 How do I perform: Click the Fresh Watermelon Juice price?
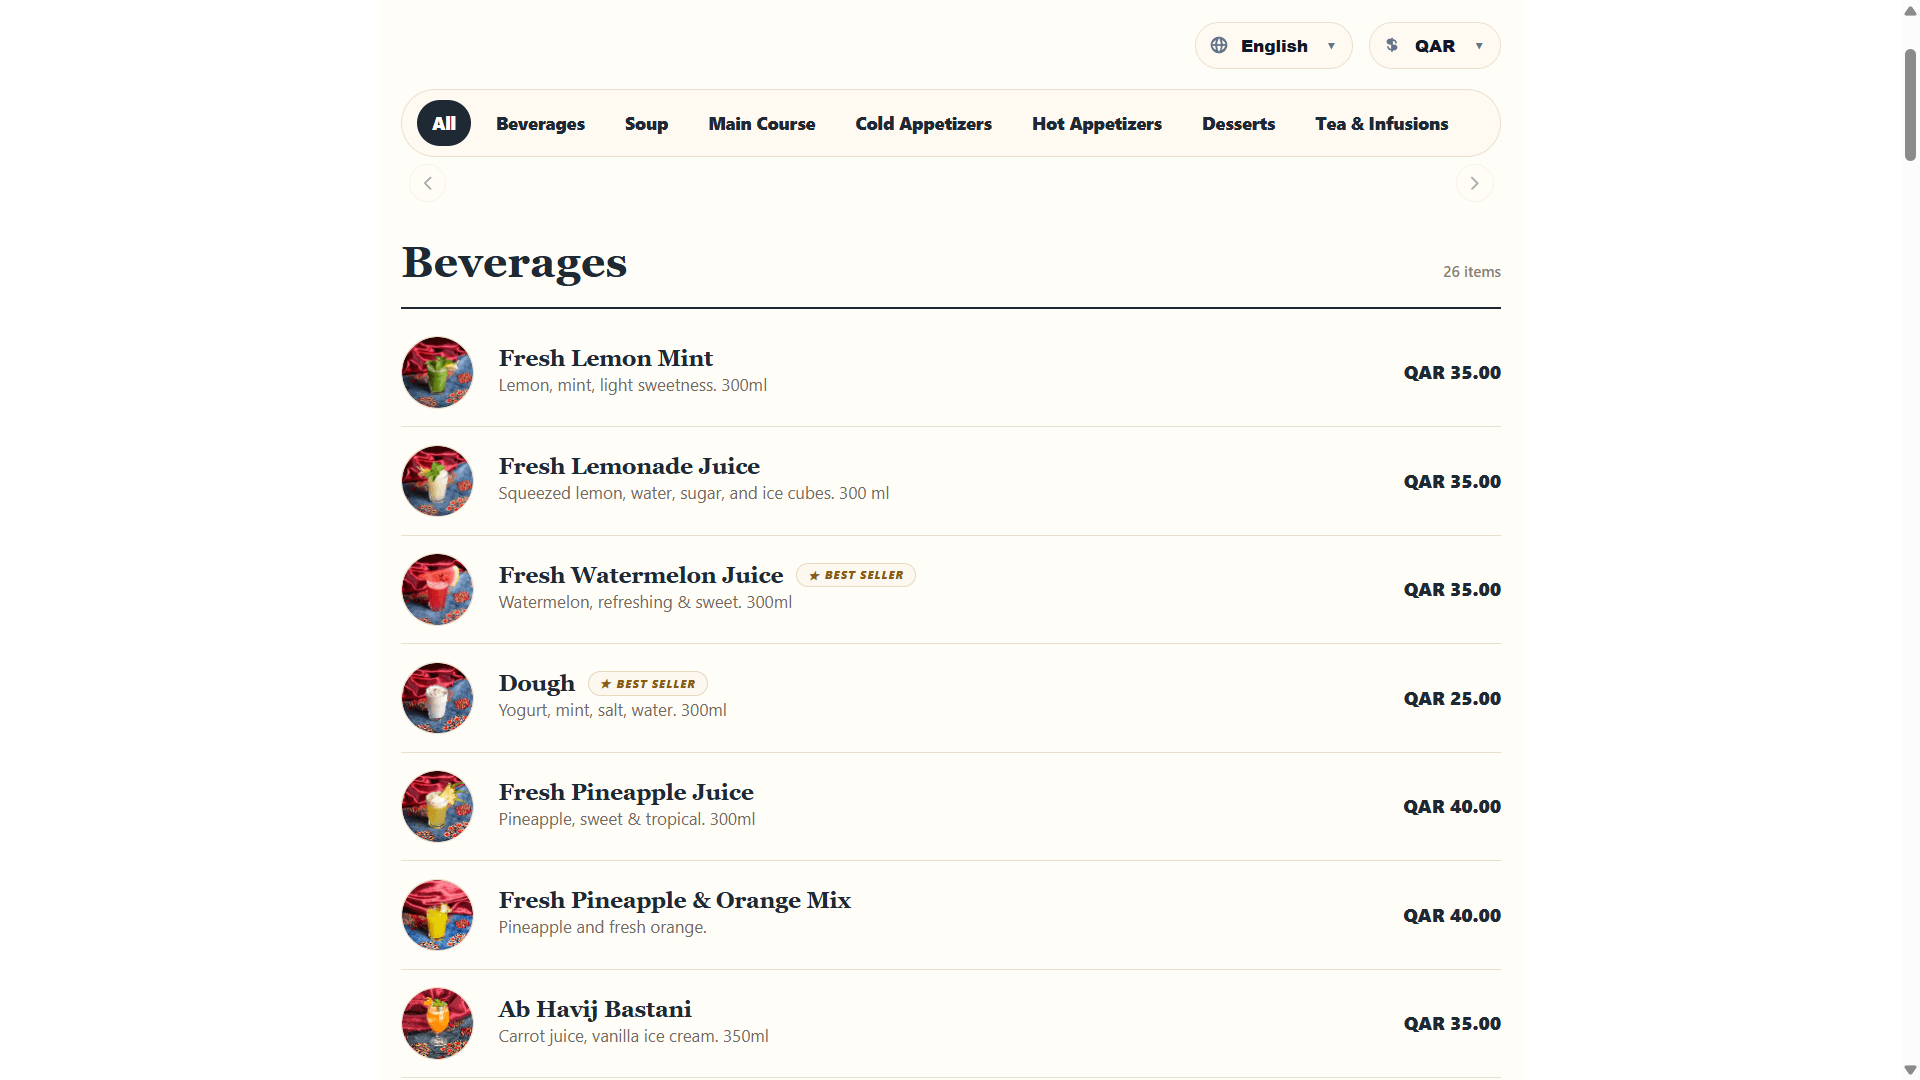click(x=1452, y=590)
